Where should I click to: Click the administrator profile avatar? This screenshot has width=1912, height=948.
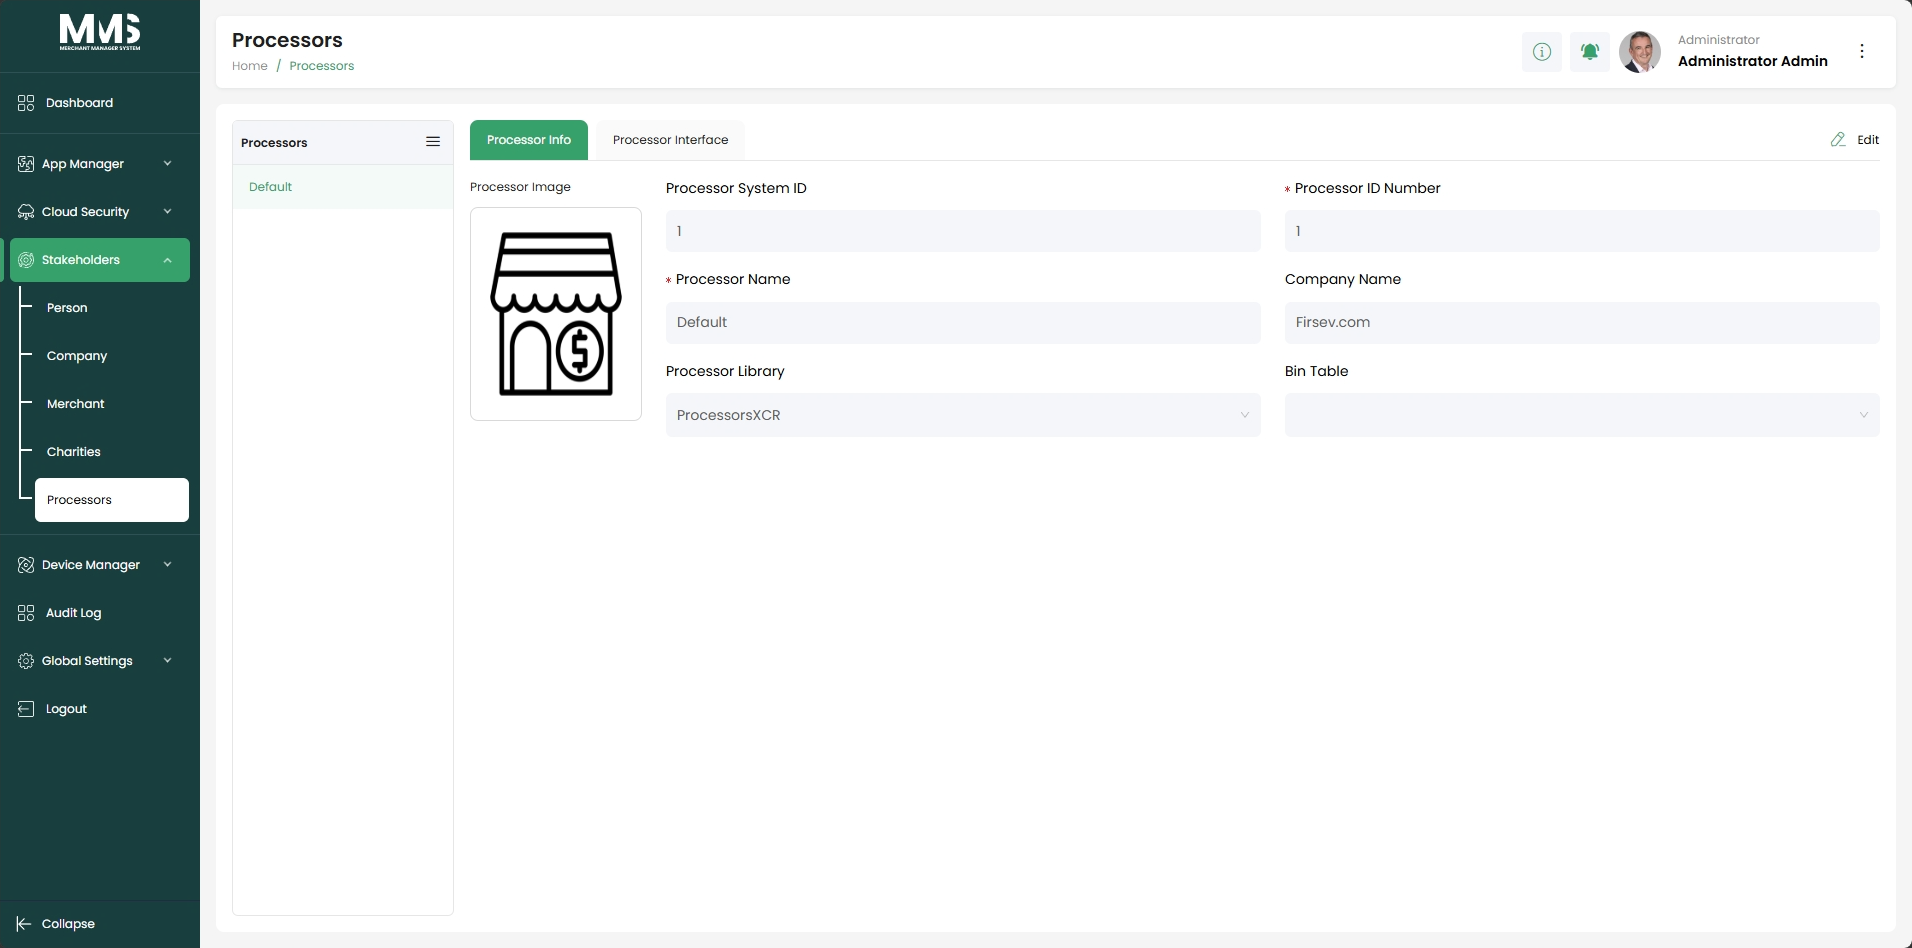[1640, 52]
